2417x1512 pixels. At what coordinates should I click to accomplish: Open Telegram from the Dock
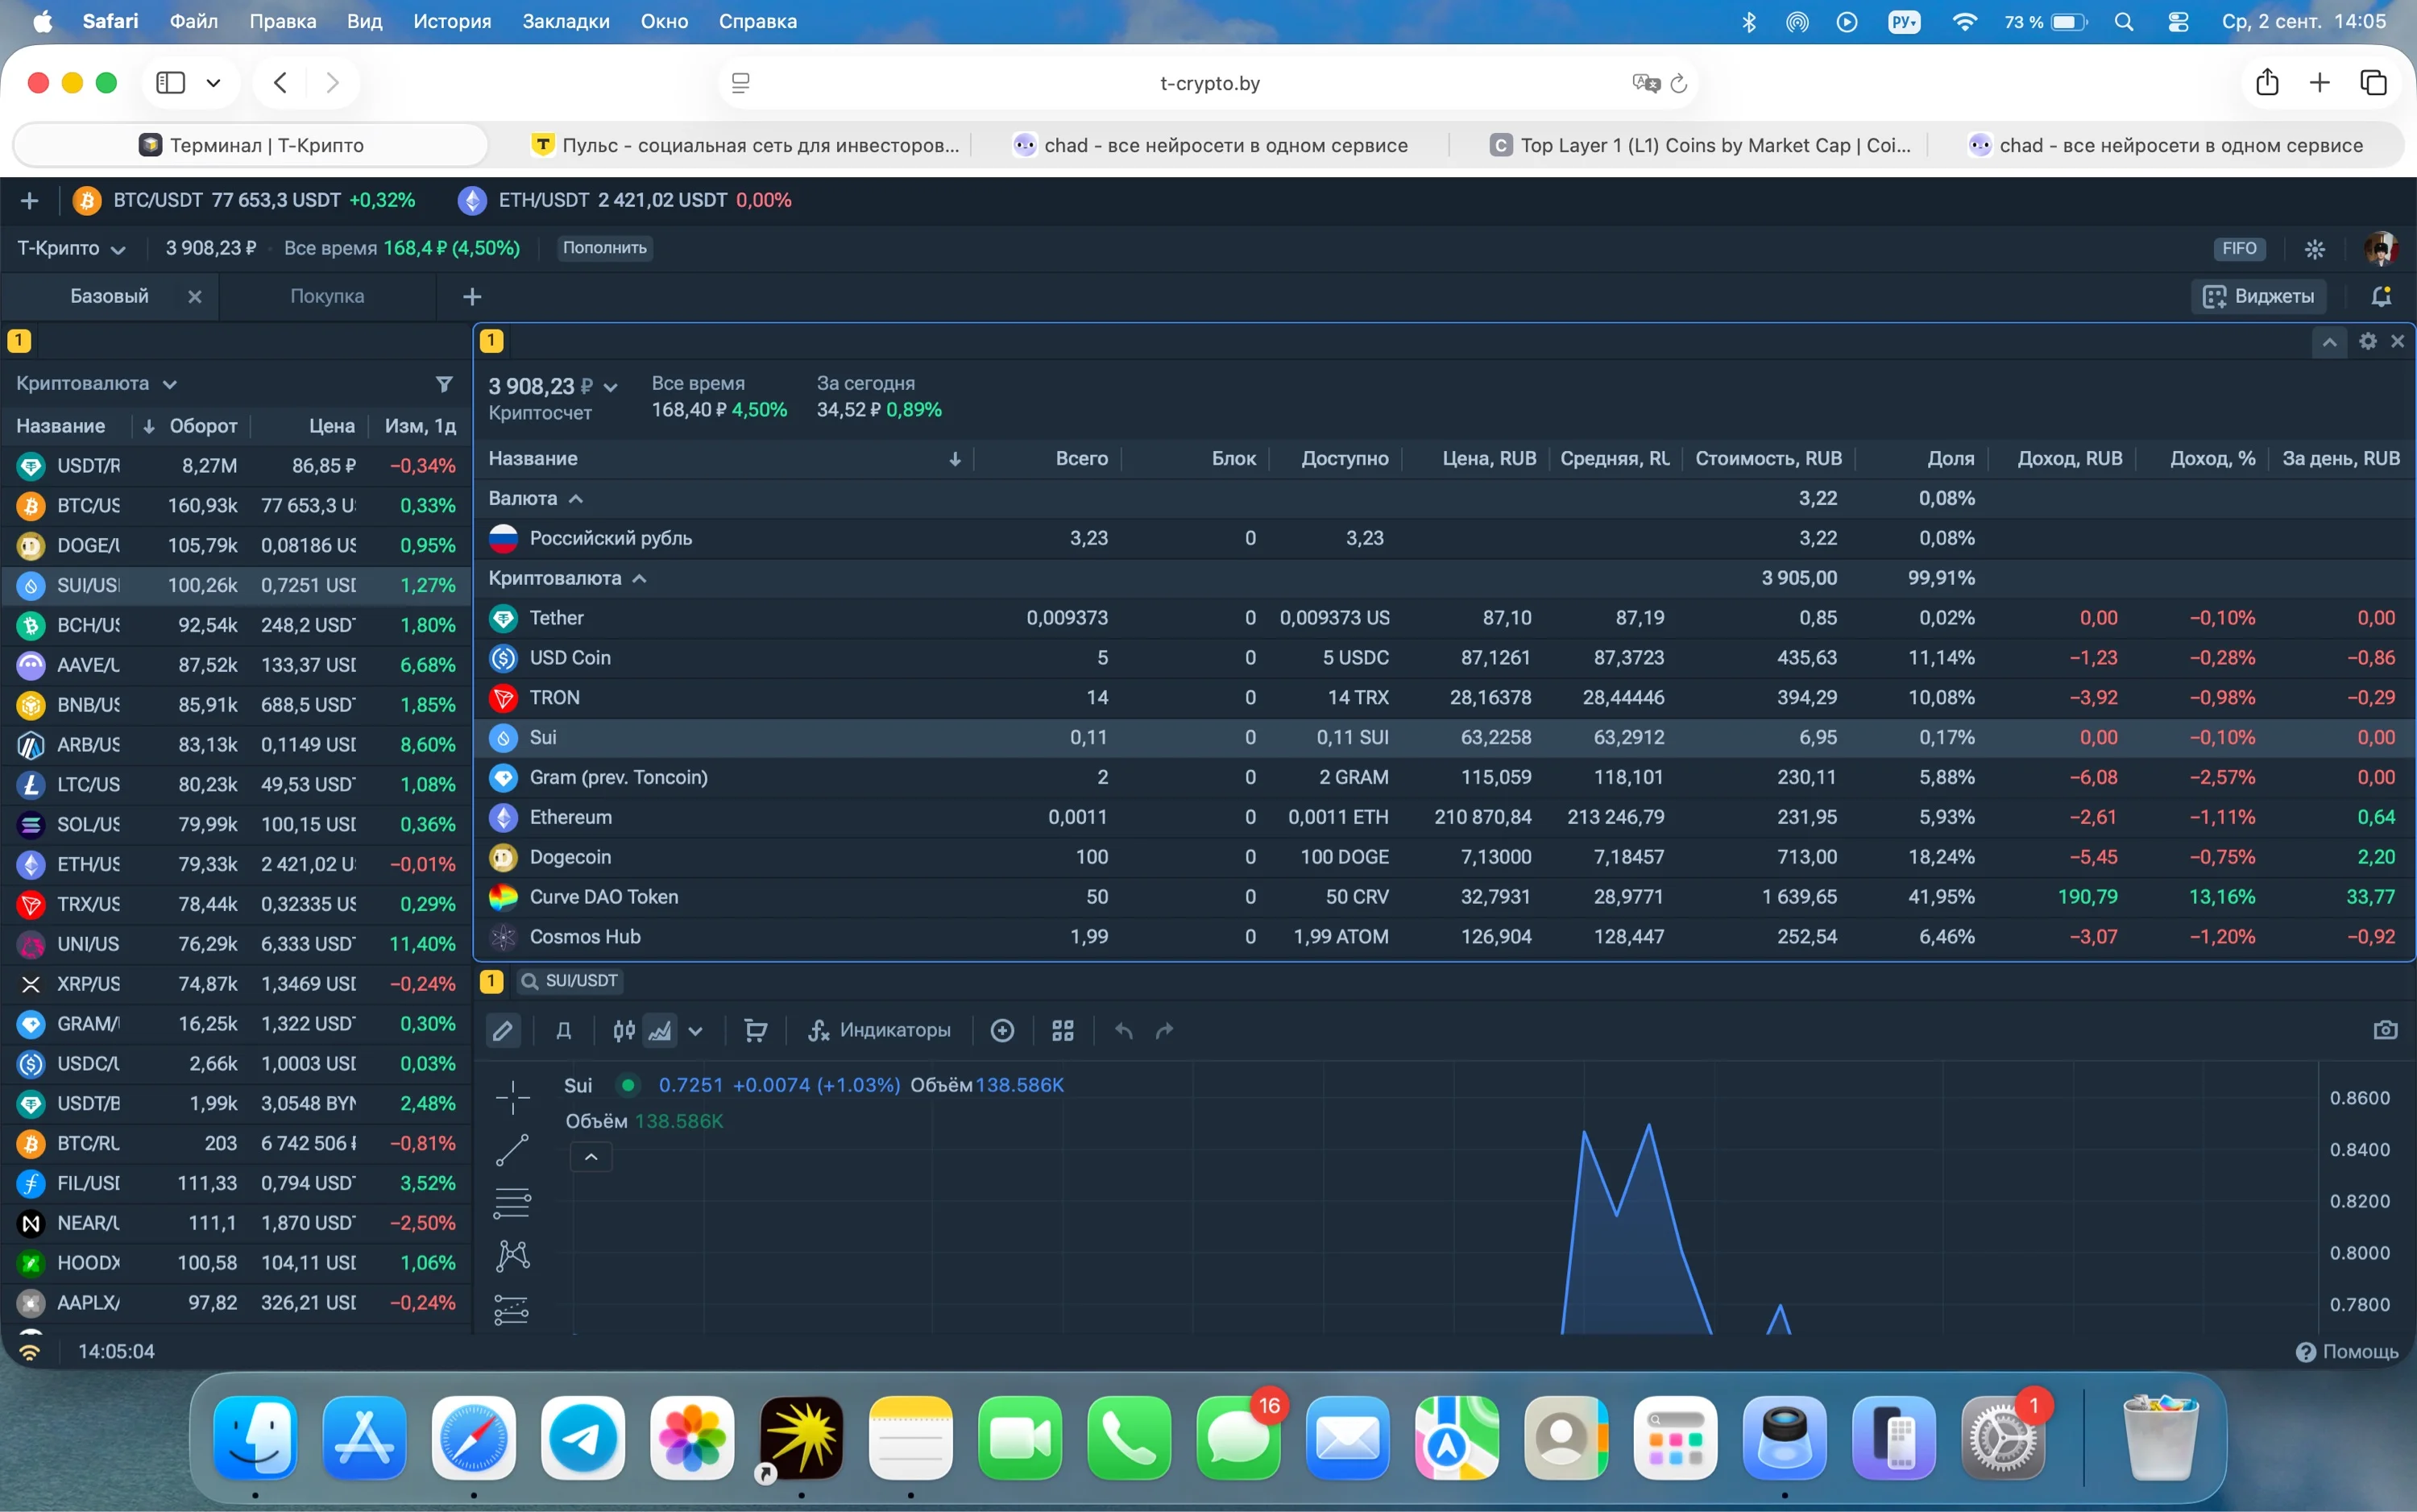coord(583,1439)
